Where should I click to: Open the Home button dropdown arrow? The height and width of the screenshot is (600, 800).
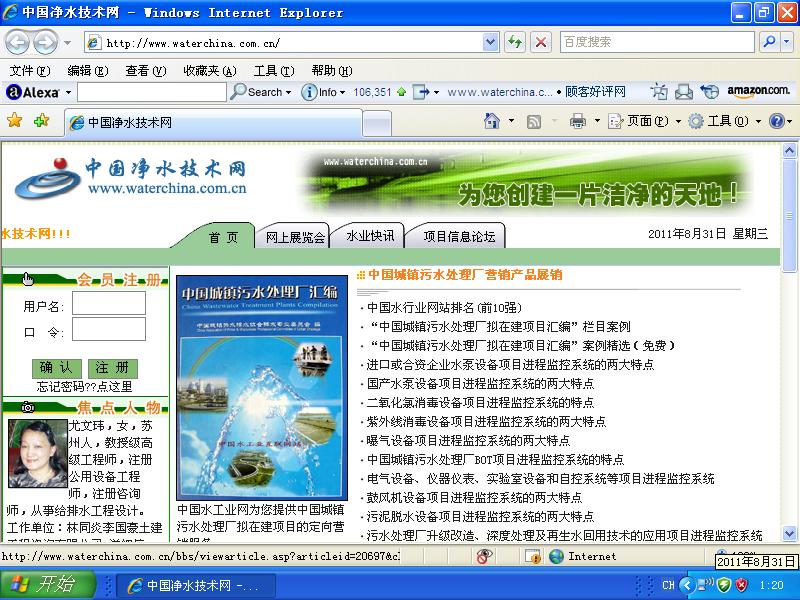[x=511, y=121]
